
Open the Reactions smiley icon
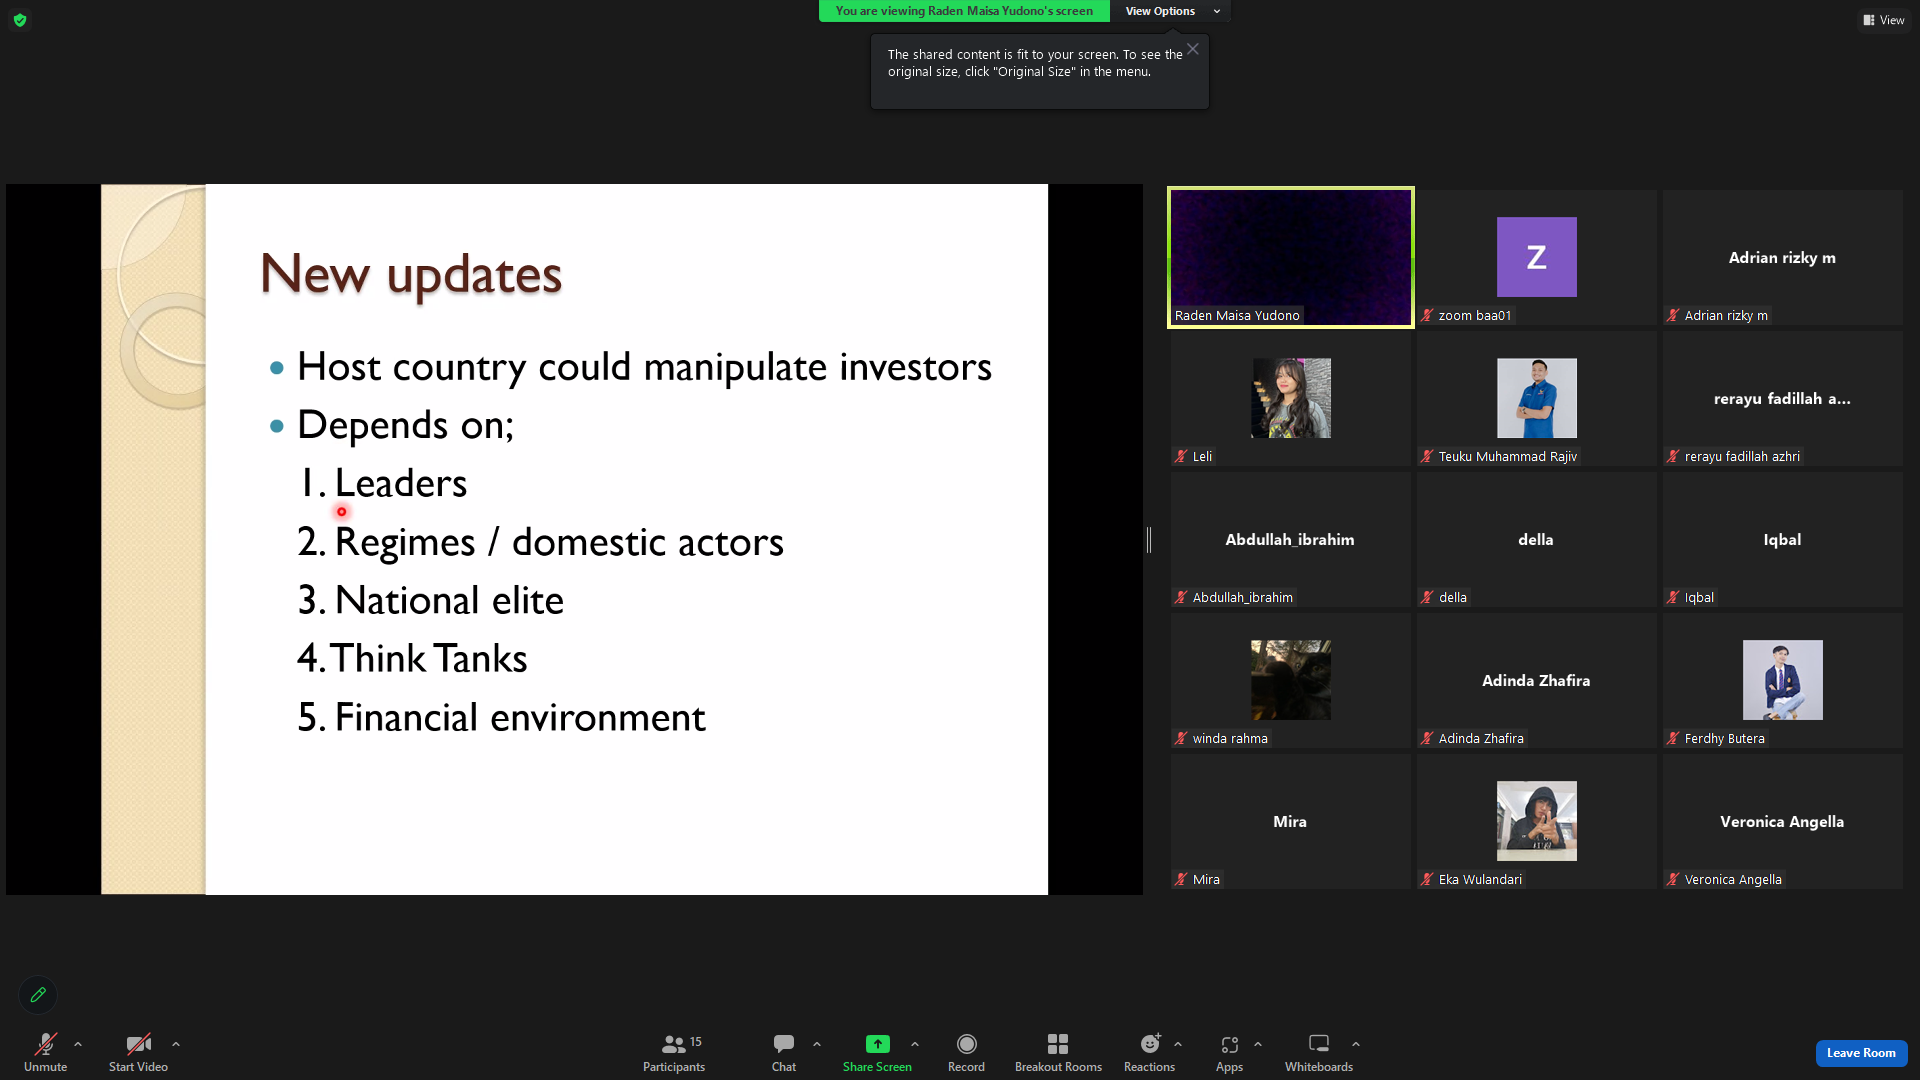1150,1044
